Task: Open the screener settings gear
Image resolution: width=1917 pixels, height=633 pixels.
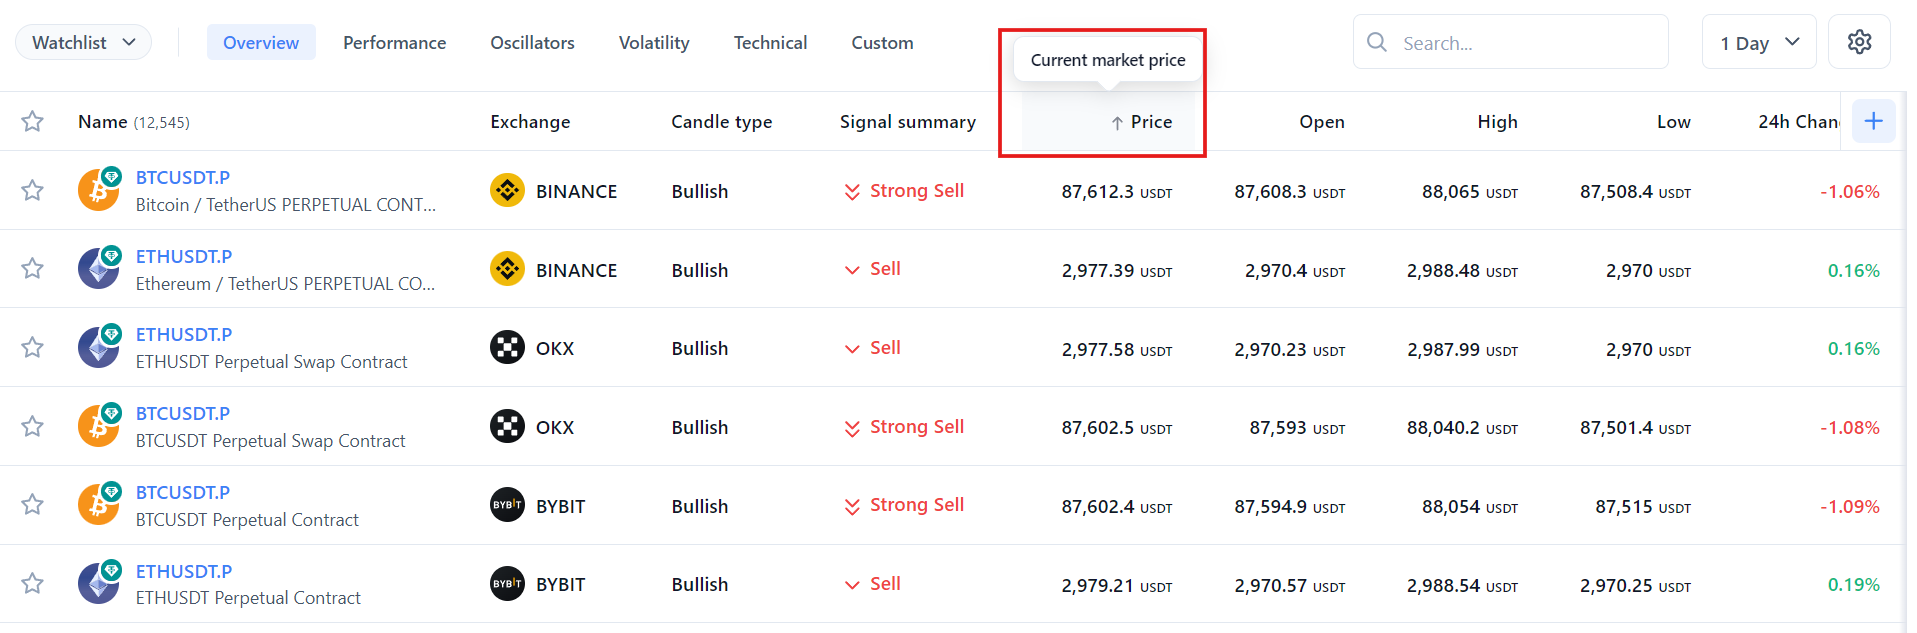Action: coord(1859,42)
